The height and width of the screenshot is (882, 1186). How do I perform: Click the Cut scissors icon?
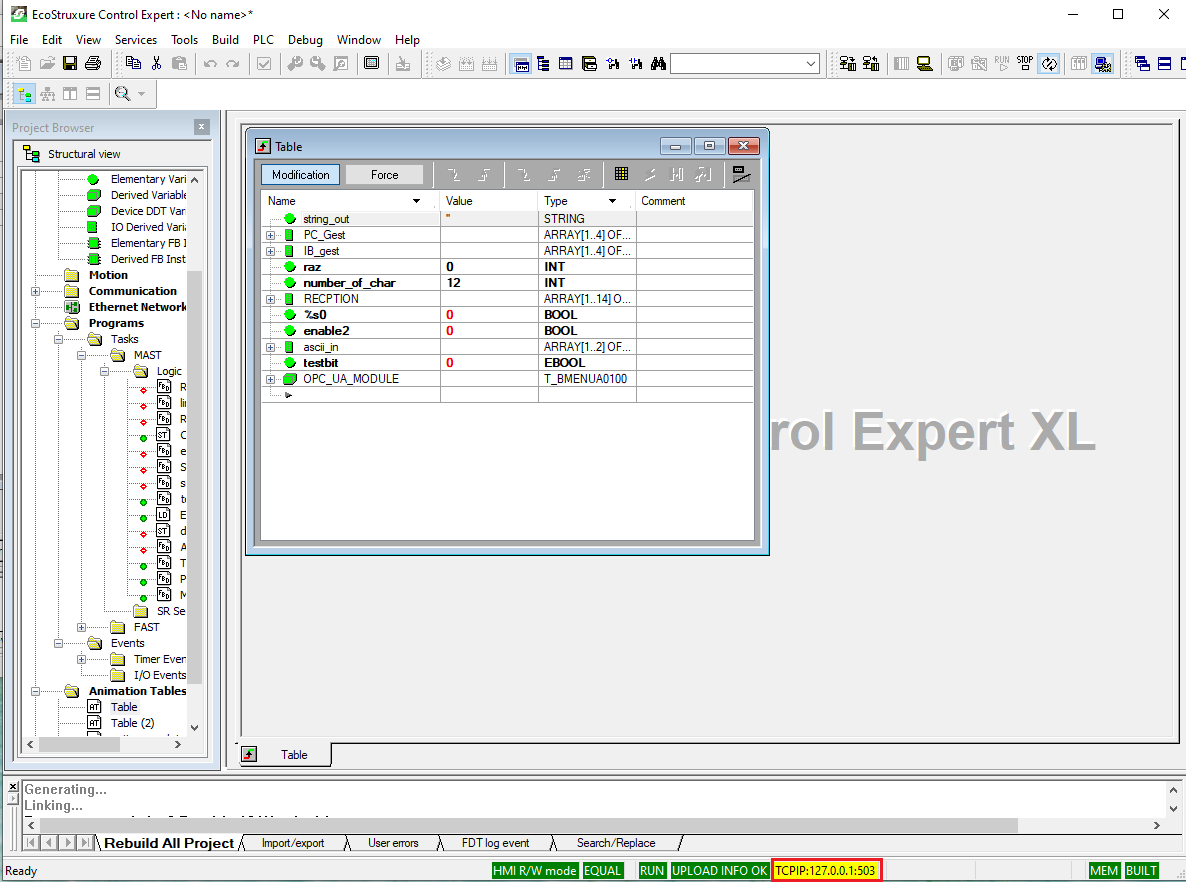click(x=157, y=64)
